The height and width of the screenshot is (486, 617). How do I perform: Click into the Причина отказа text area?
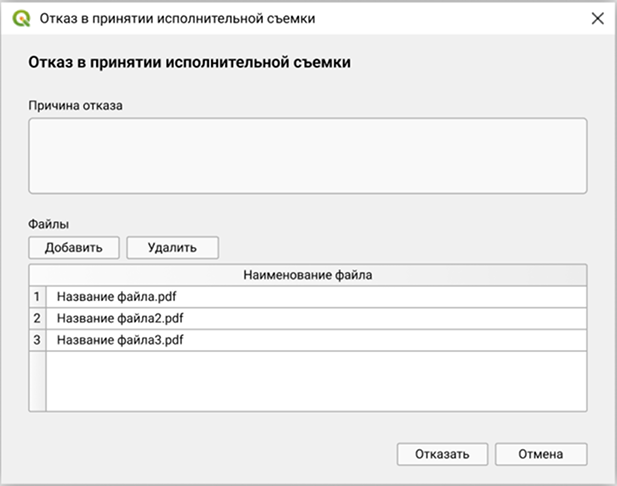[x=307, y=155]
